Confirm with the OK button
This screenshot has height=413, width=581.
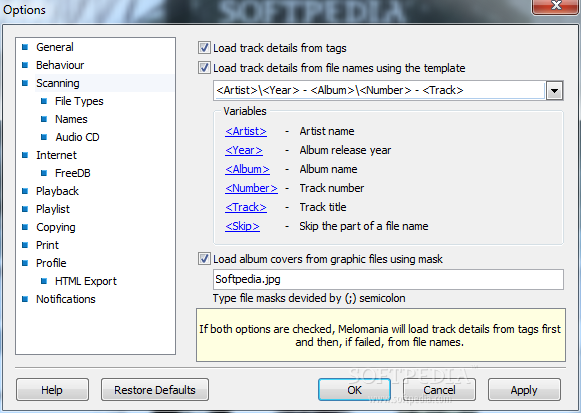click(x=354, y=390)
